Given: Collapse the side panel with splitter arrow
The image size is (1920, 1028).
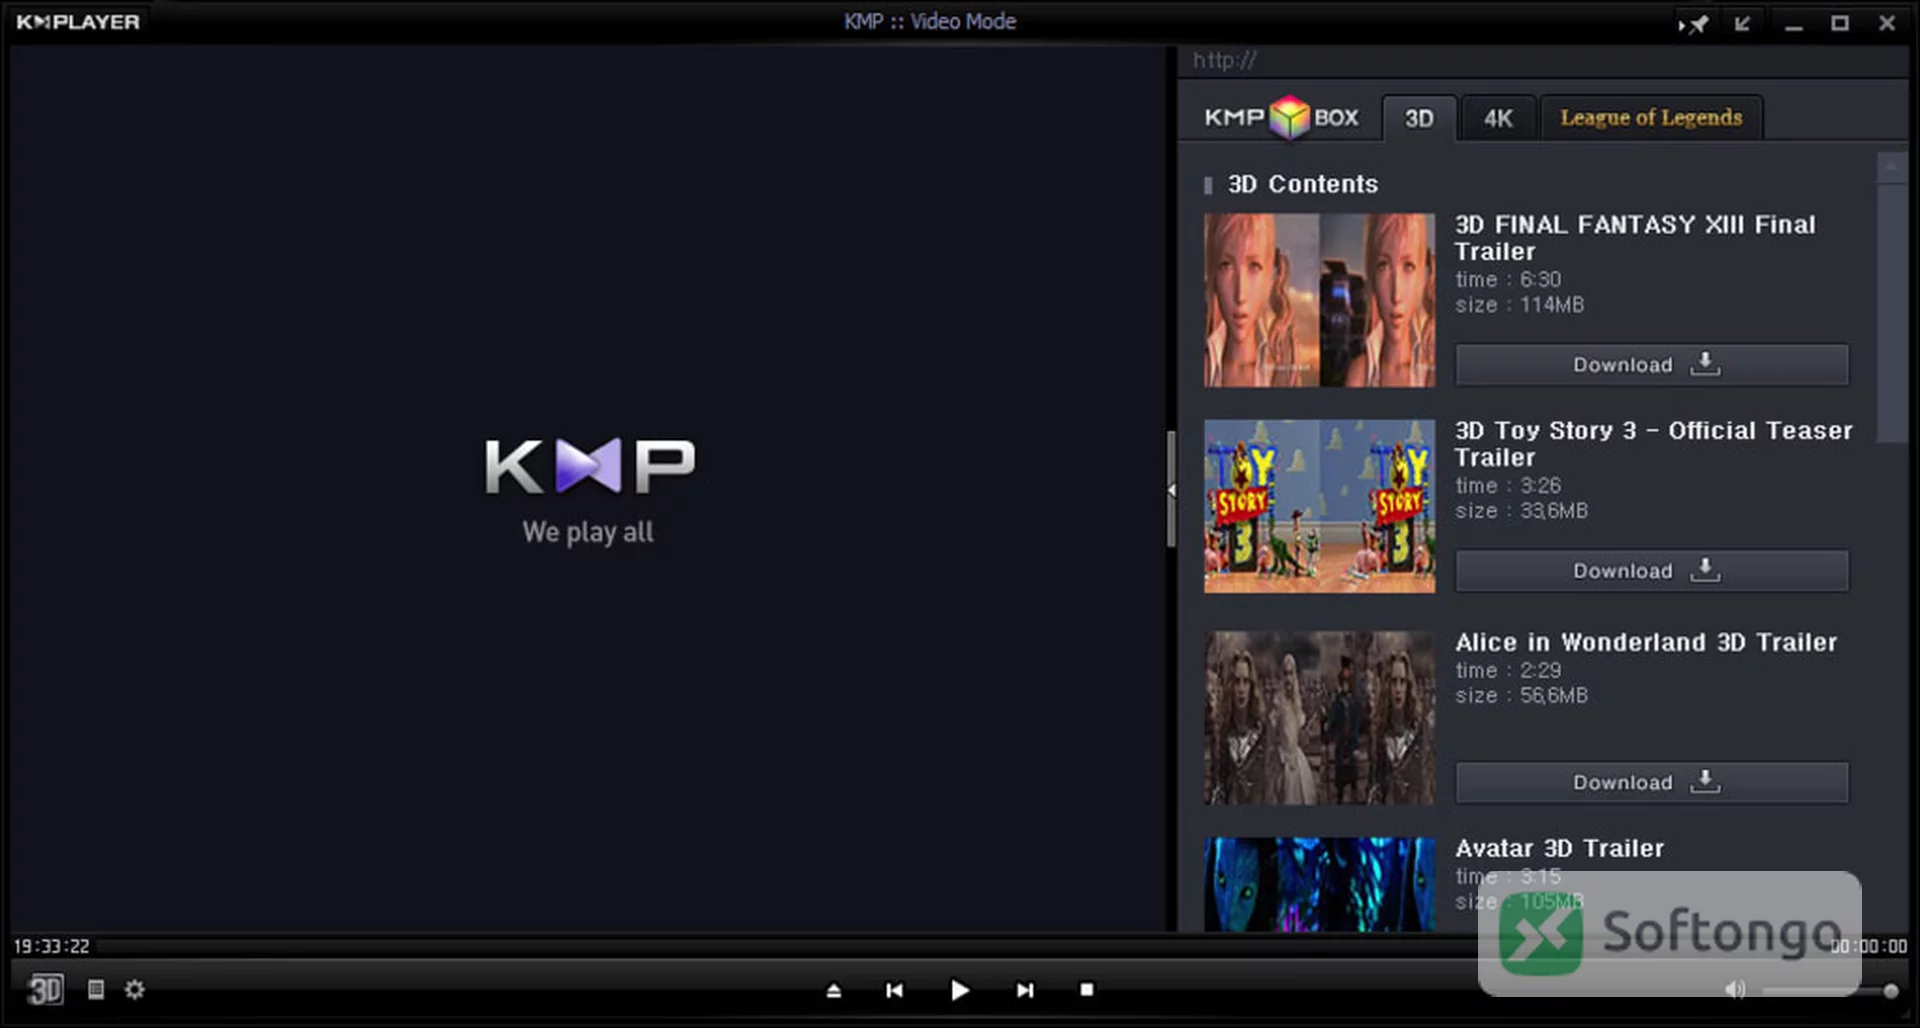Looking at the screenshot, I should [x=1171, y=490].
